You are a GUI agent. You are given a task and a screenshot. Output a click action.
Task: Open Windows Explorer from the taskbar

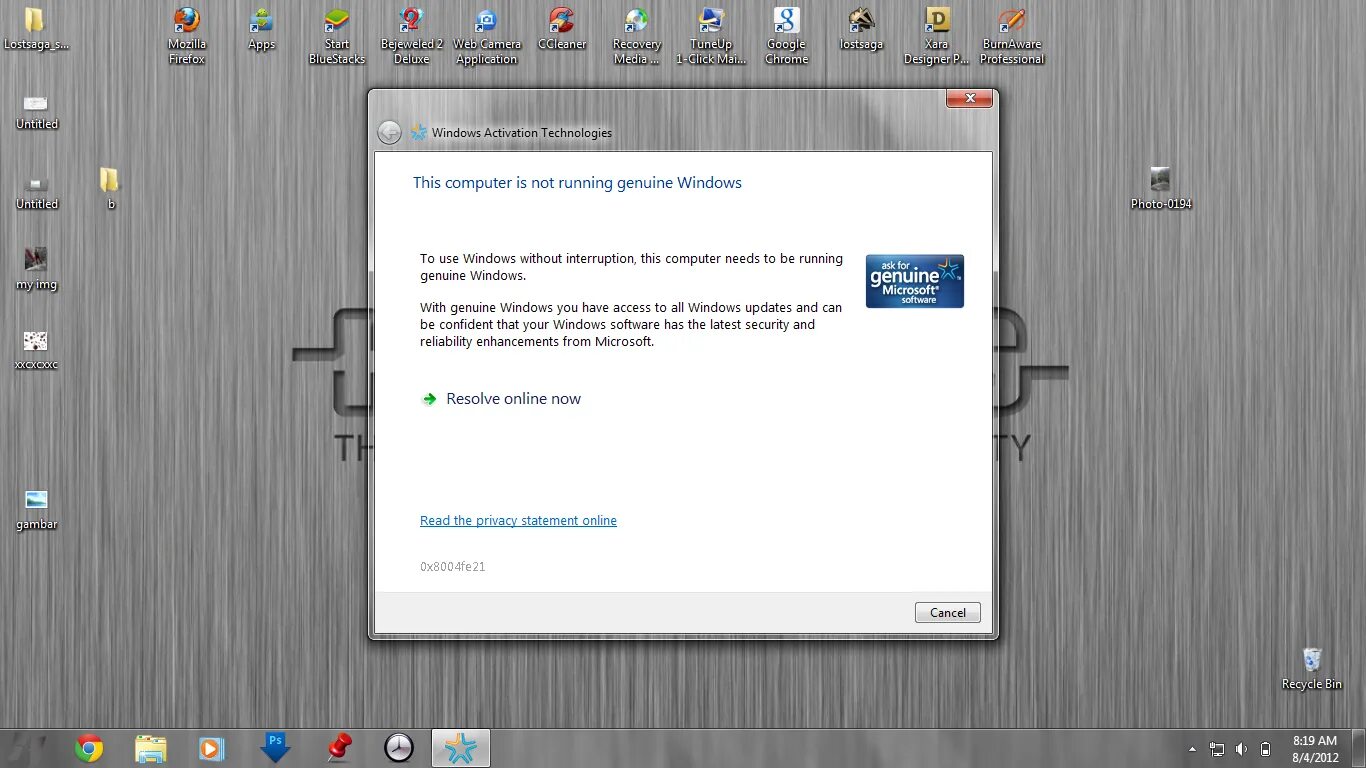(151, 748)
